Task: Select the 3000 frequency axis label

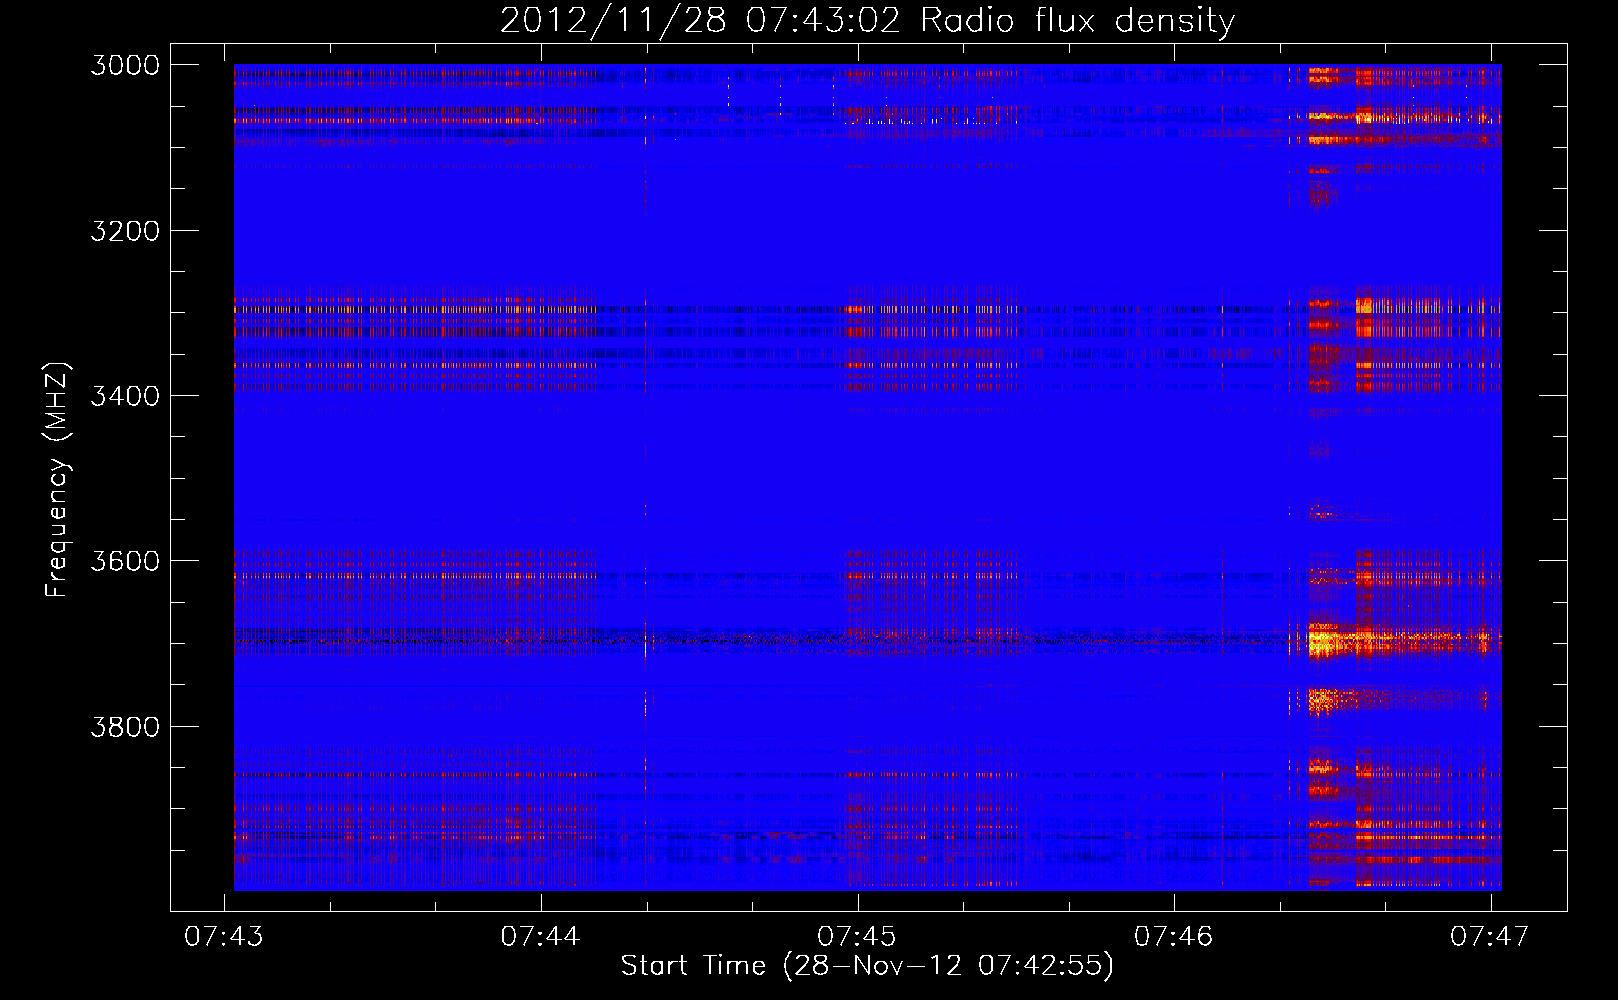Action: [125, 65]
